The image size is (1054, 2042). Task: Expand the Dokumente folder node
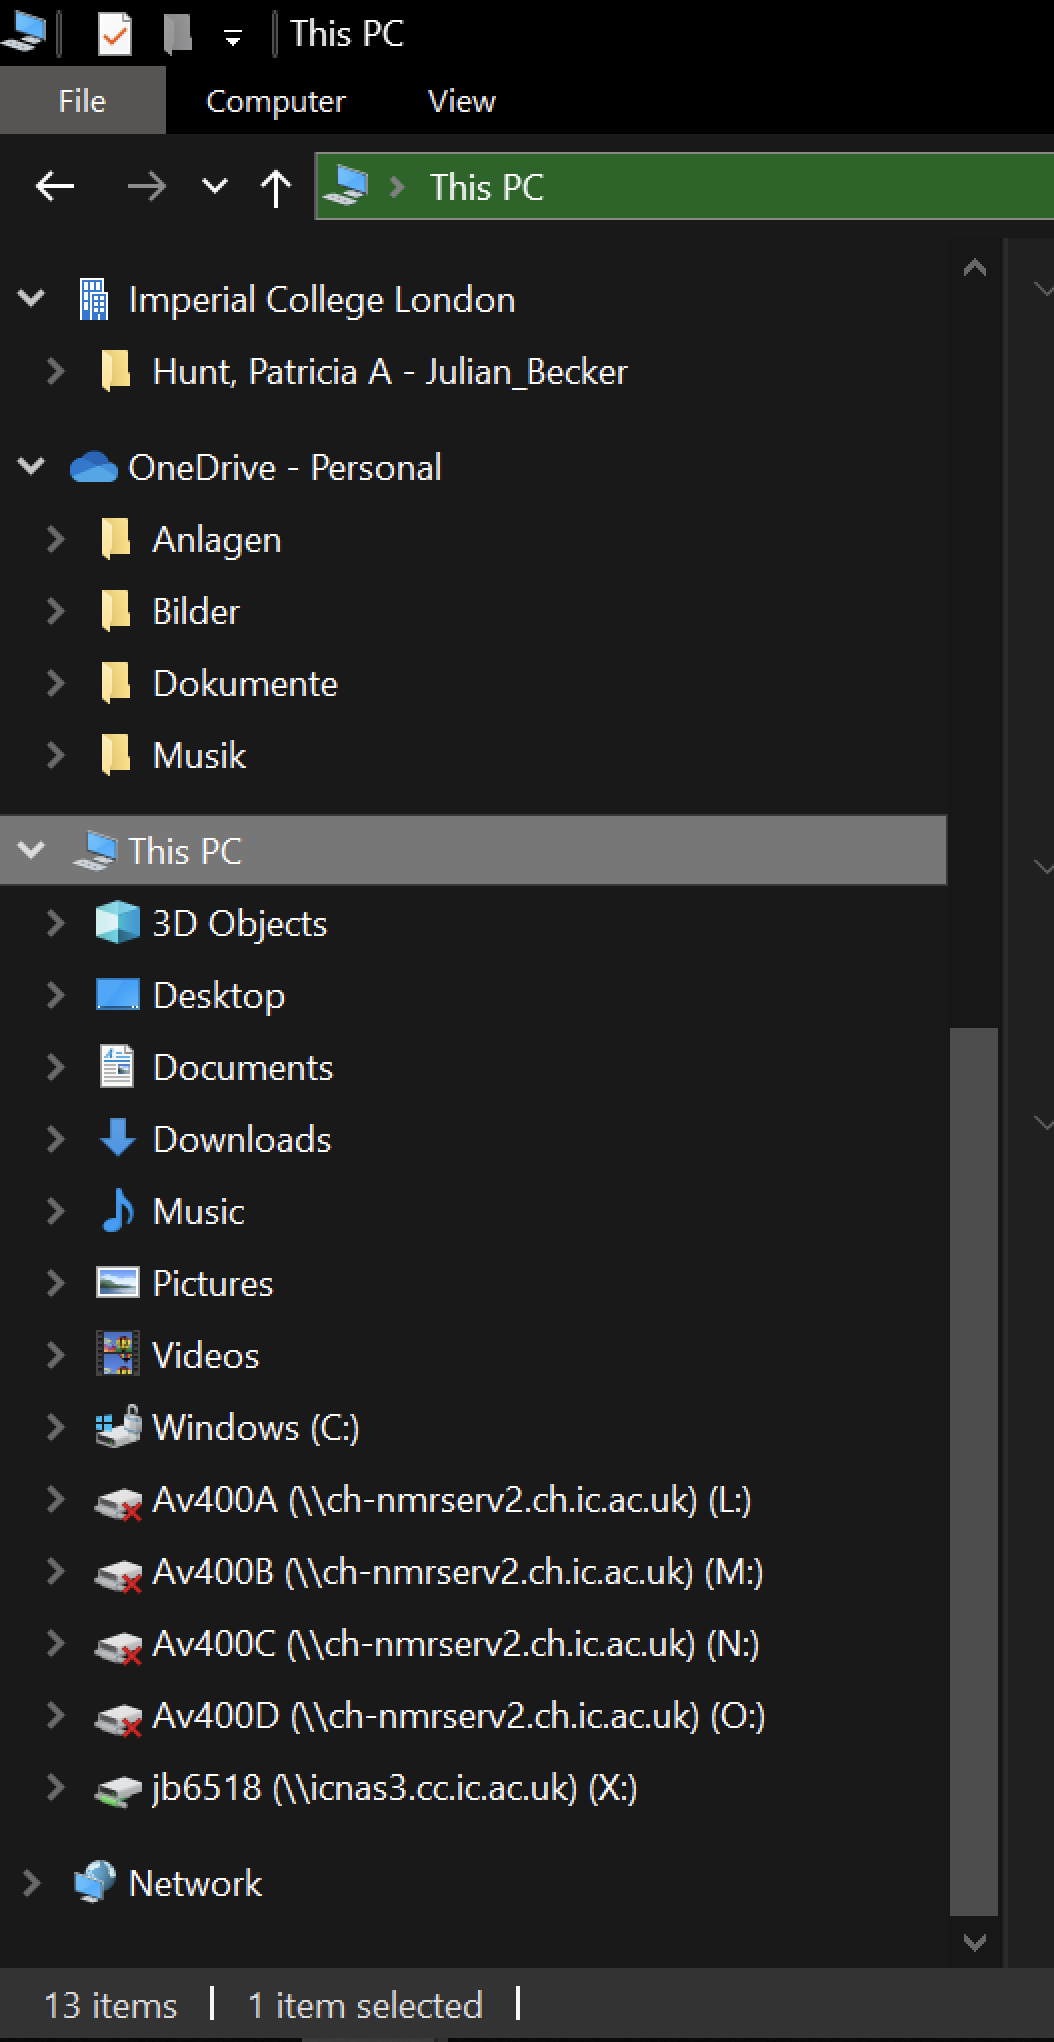(x=56, y=683)
